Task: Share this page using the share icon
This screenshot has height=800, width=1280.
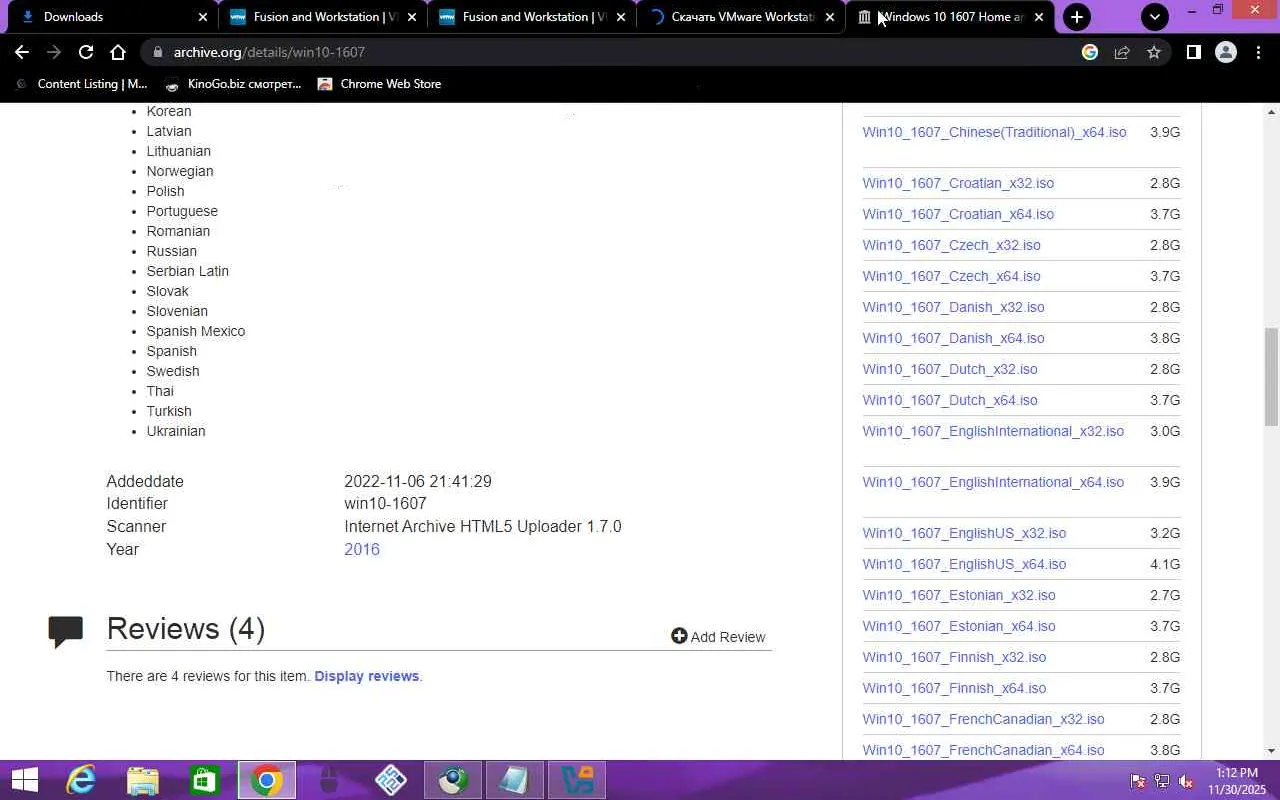Action: (x=1122, y=52)
